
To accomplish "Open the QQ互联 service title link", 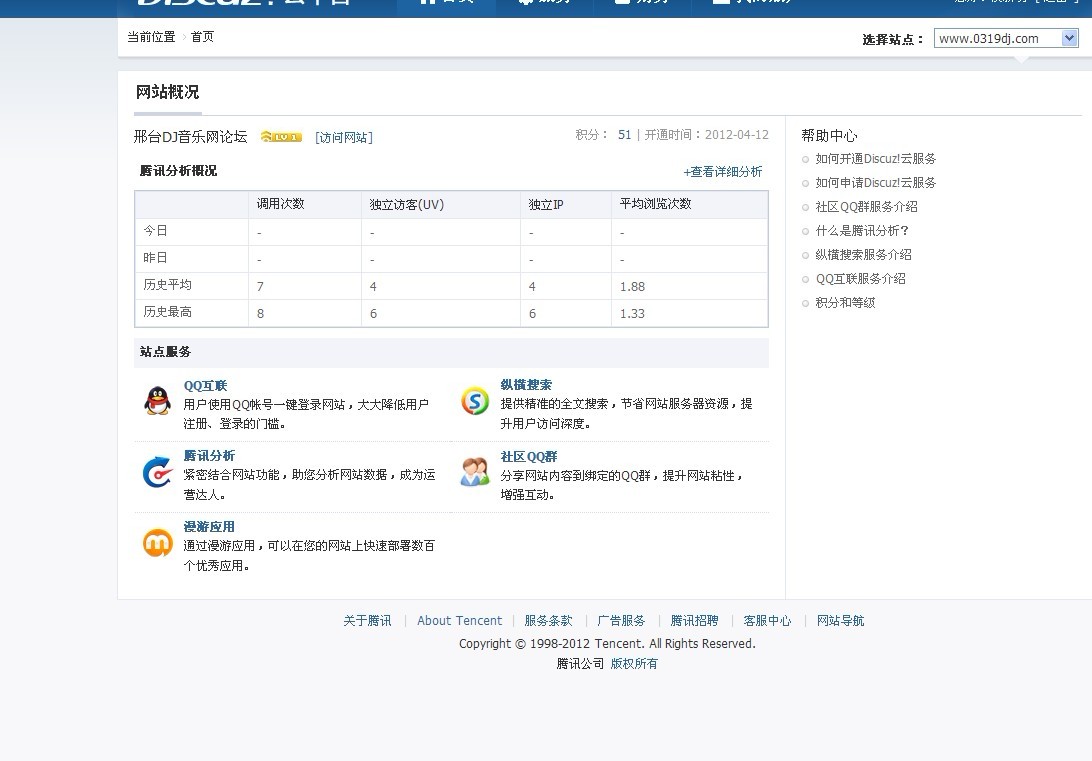I will coord(205,386).
